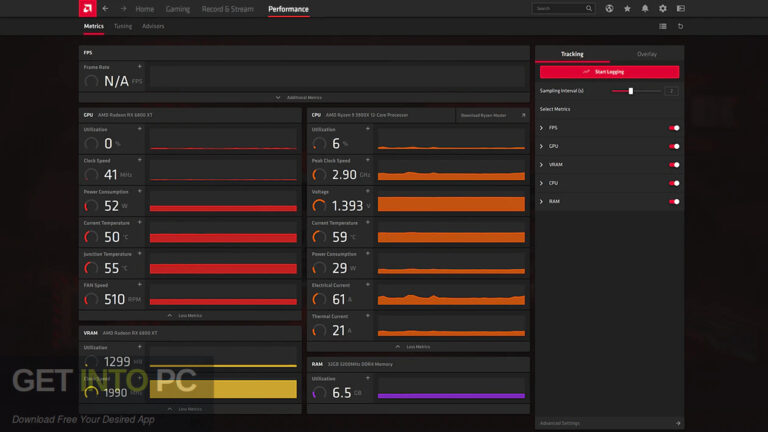The width and height of the screenshot is (768, 432).
Task: Expand RAM metrics chevron in Select Metrics
Action: (x=542, y=201)
